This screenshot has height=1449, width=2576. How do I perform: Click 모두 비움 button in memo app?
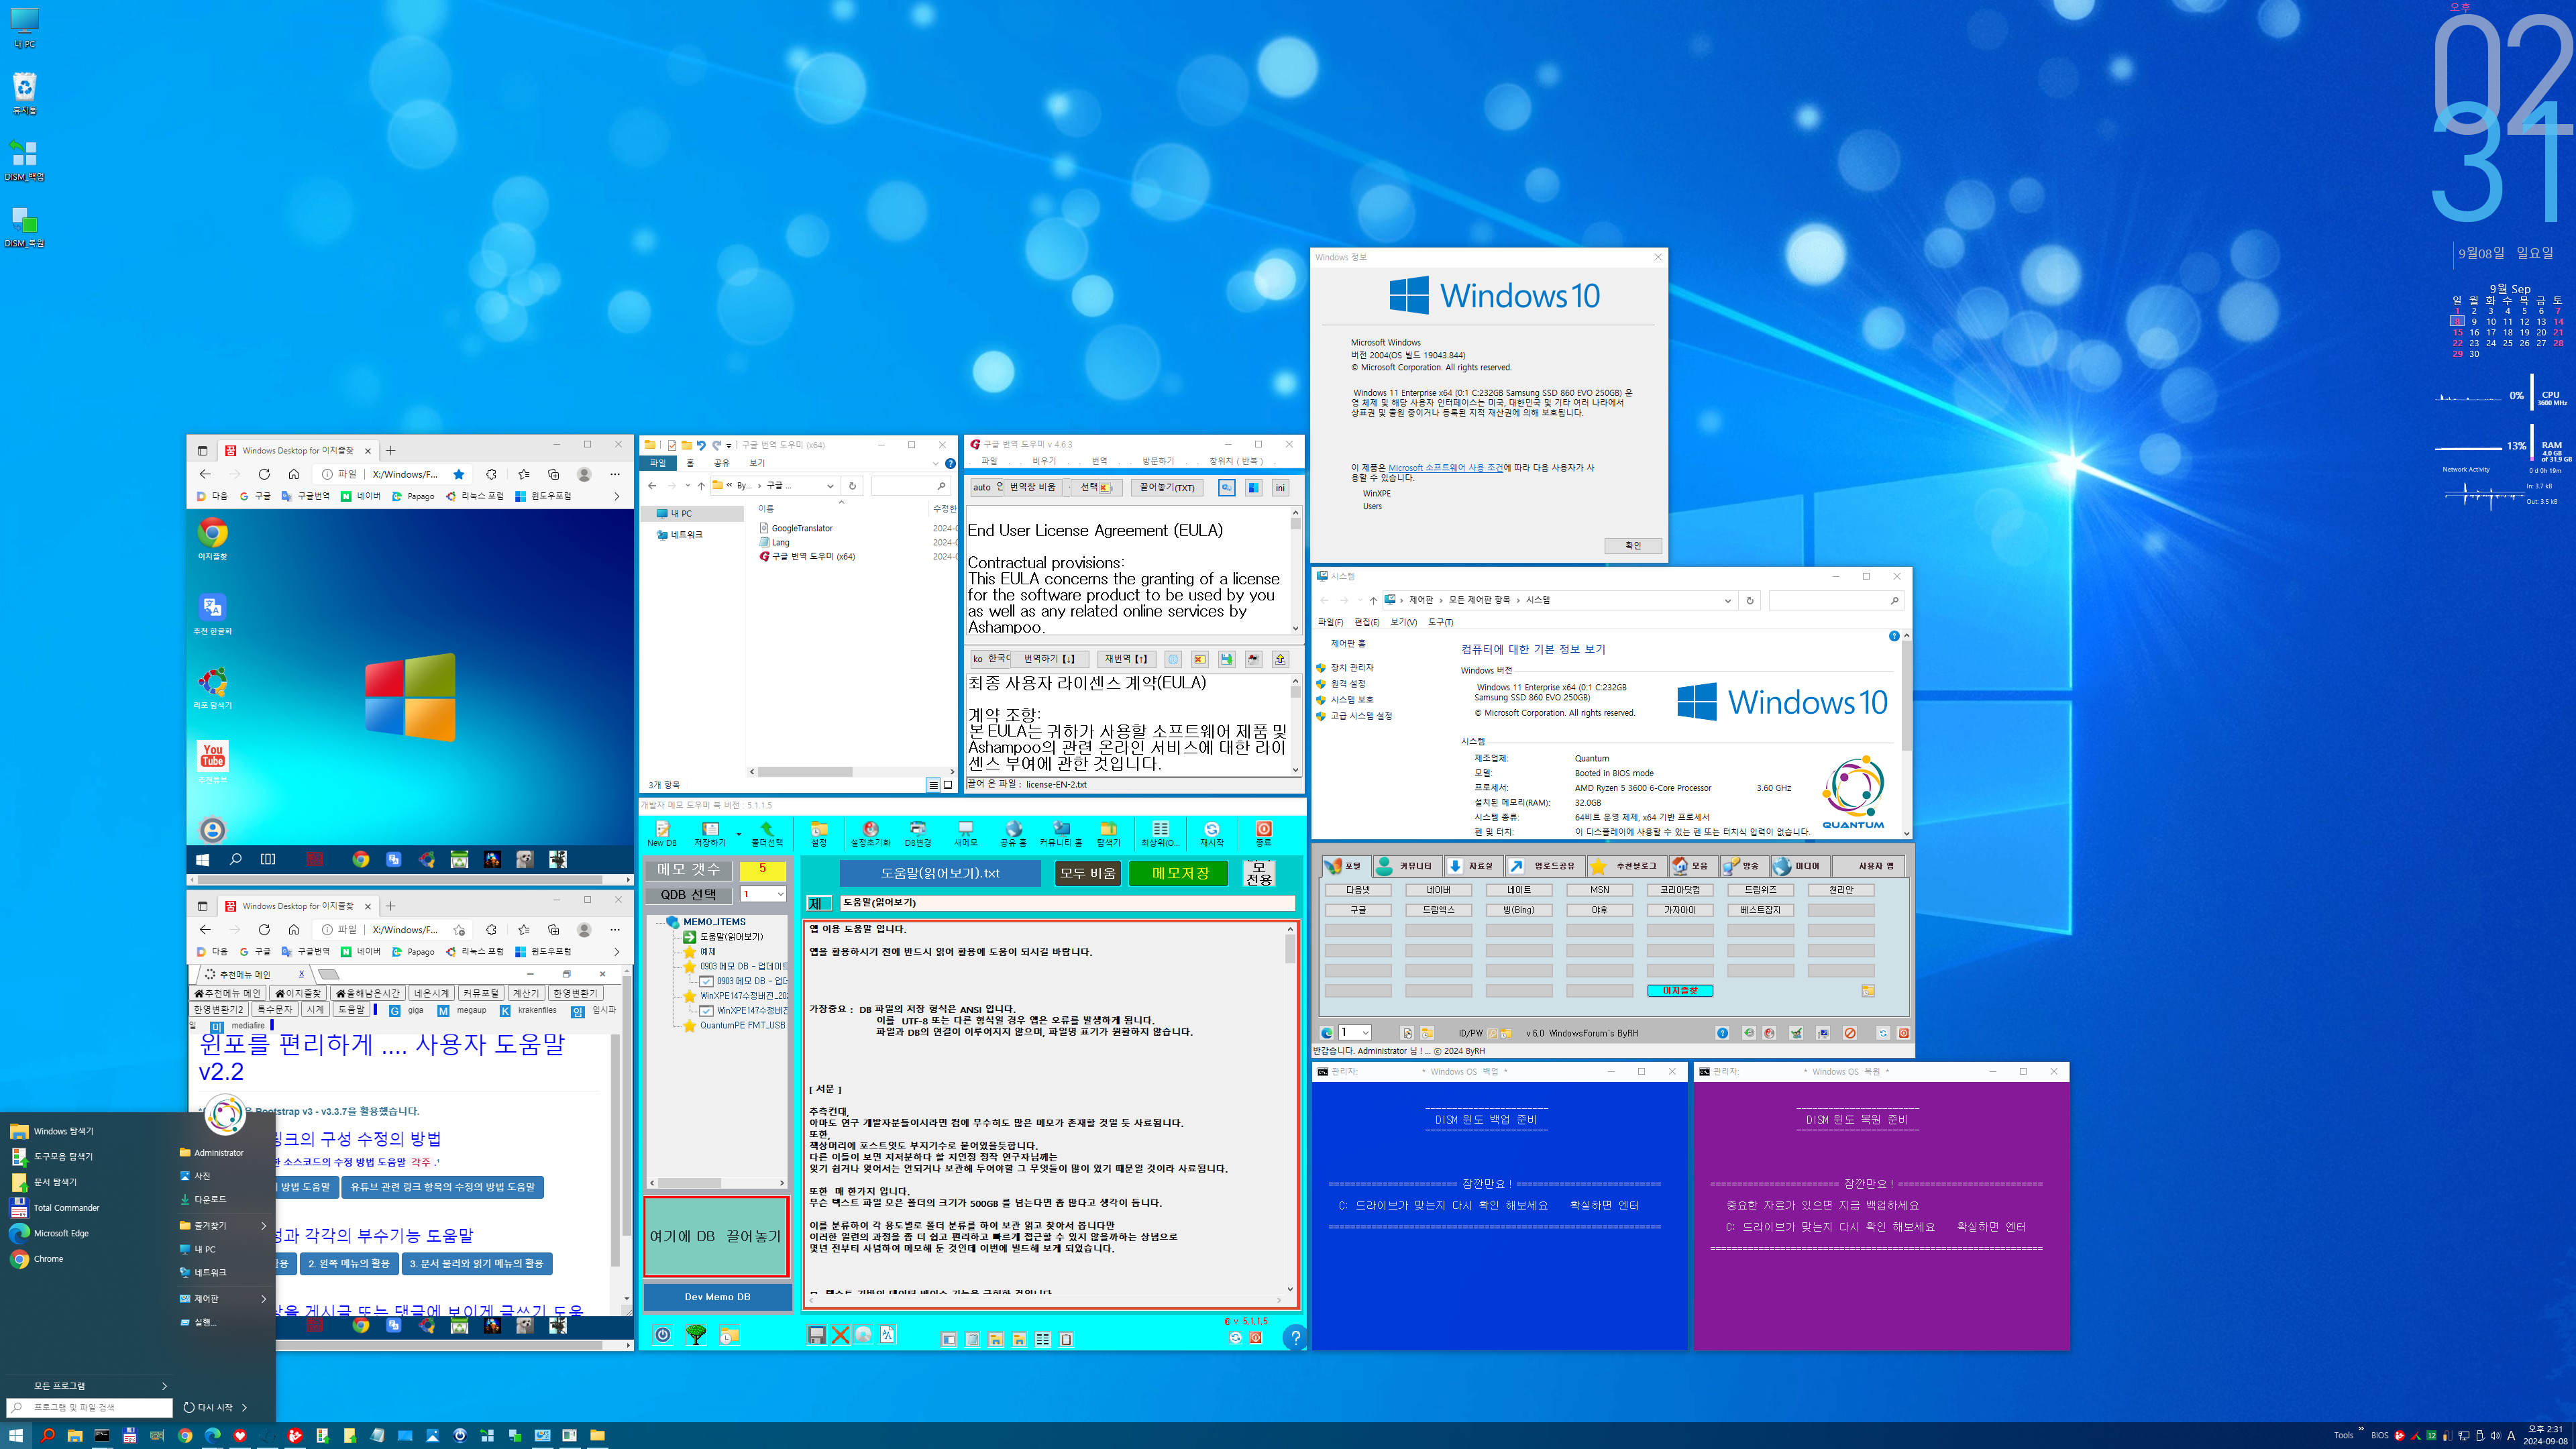[x=1088, y=873]
